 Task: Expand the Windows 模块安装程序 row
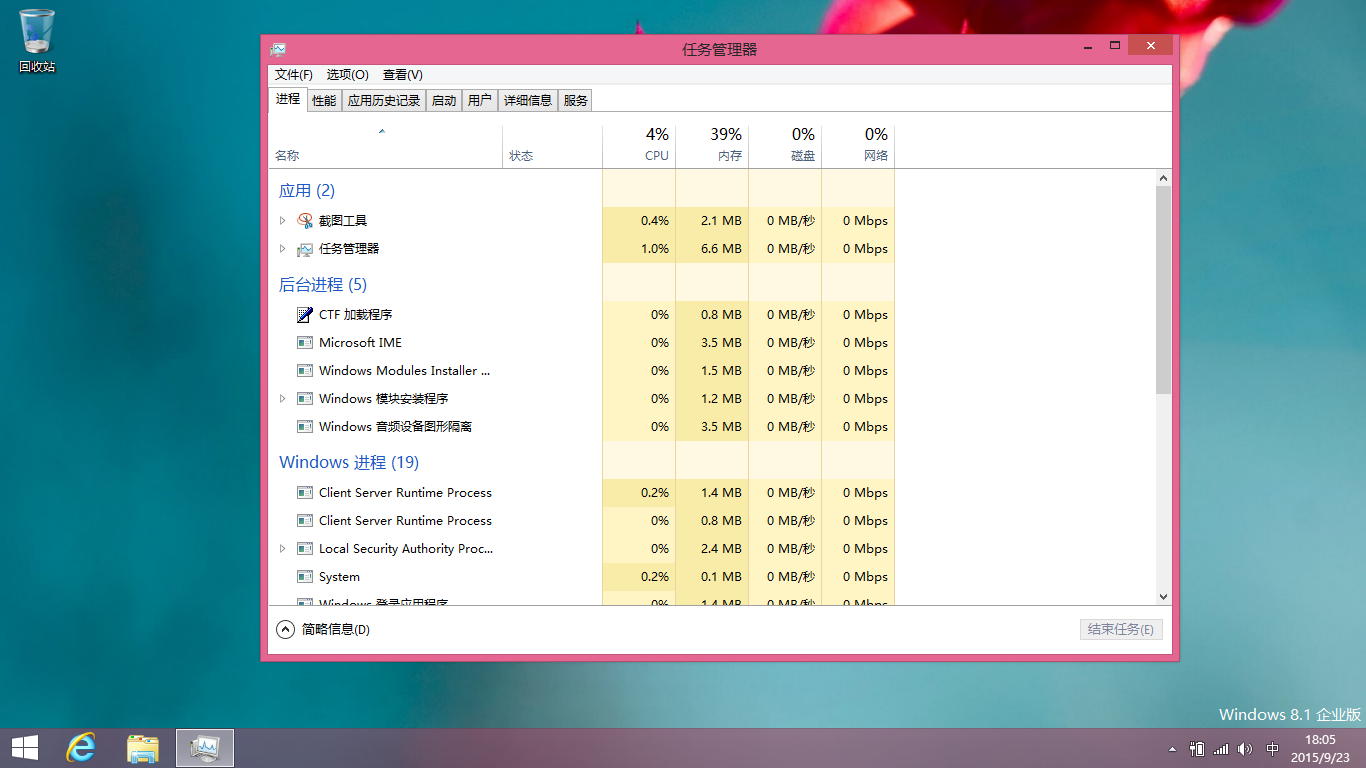click(x=283, y=399)
